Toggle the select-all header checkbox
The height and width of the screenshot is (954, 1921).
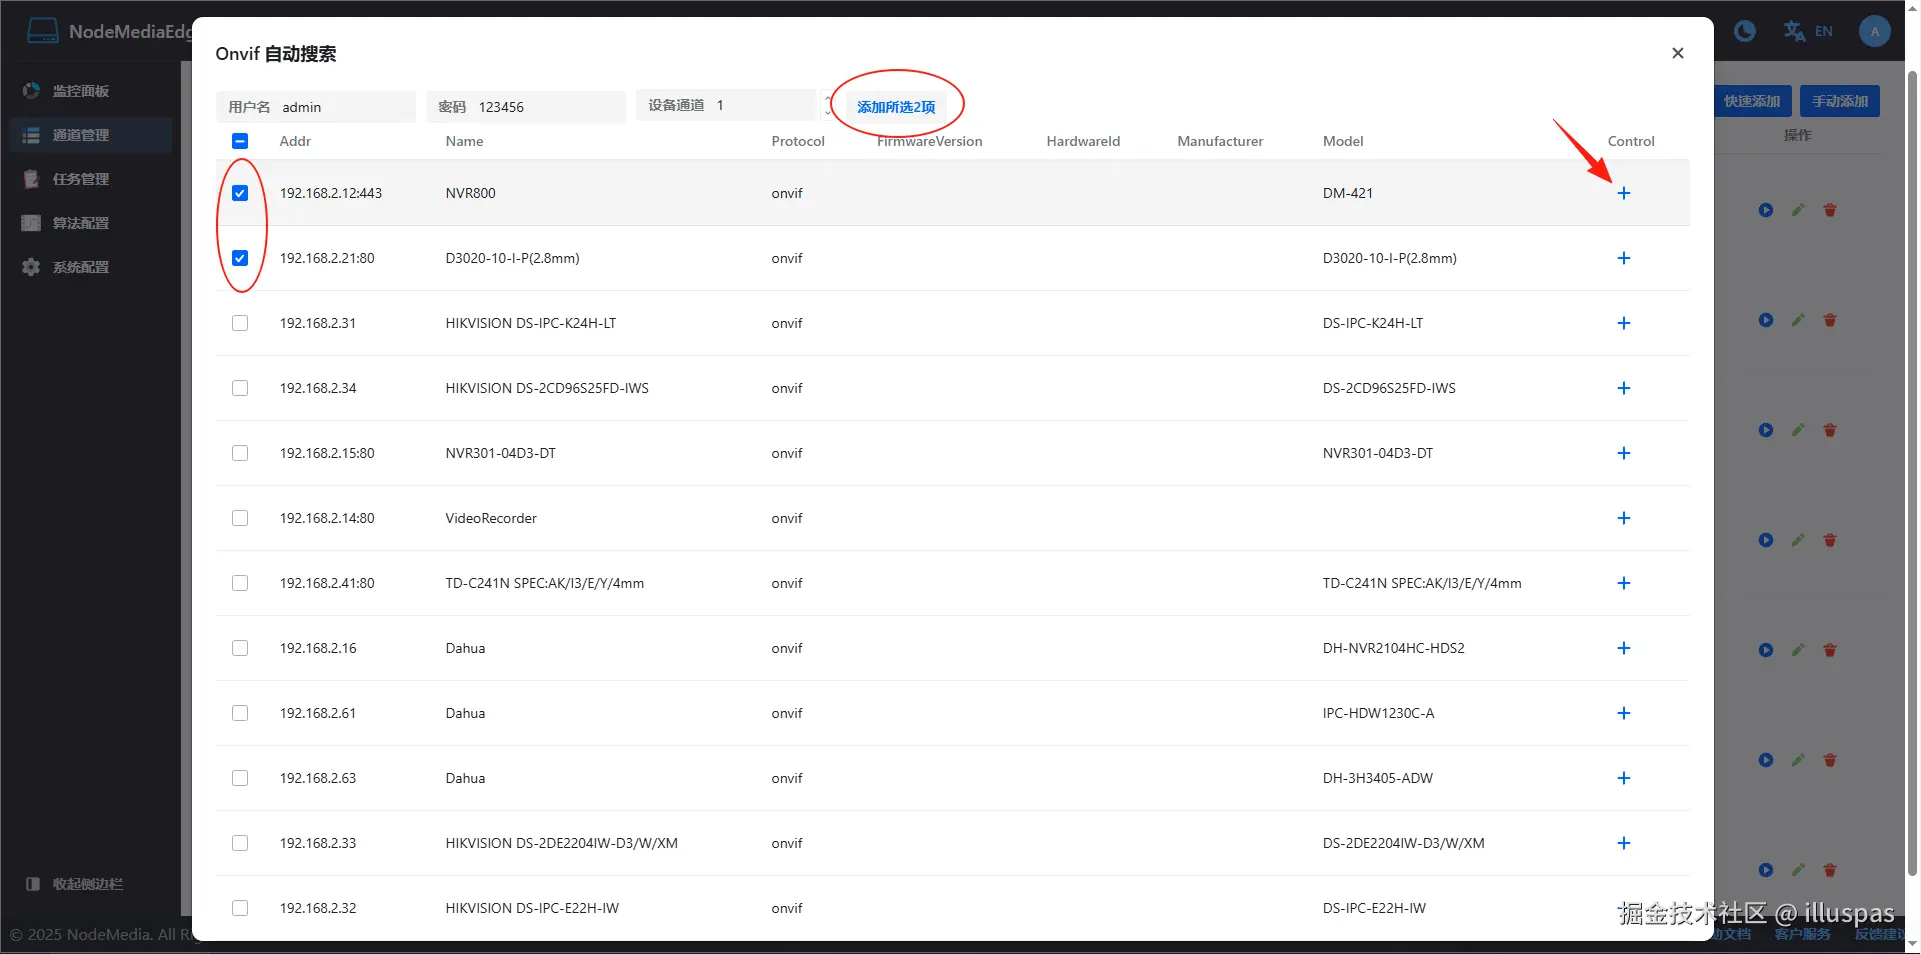coord(240,141)
